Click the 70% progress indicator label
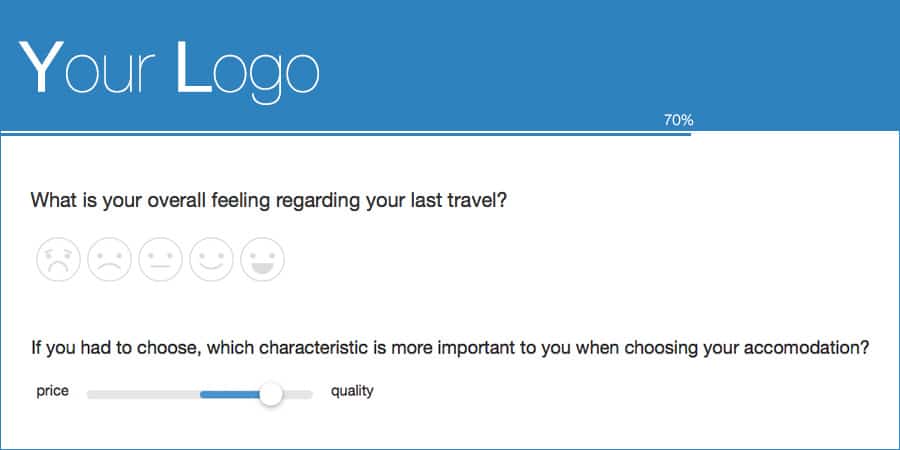Image resolution: width=900 pixels, height=450 pixels. pyautogui.click(x=678, y=120)
